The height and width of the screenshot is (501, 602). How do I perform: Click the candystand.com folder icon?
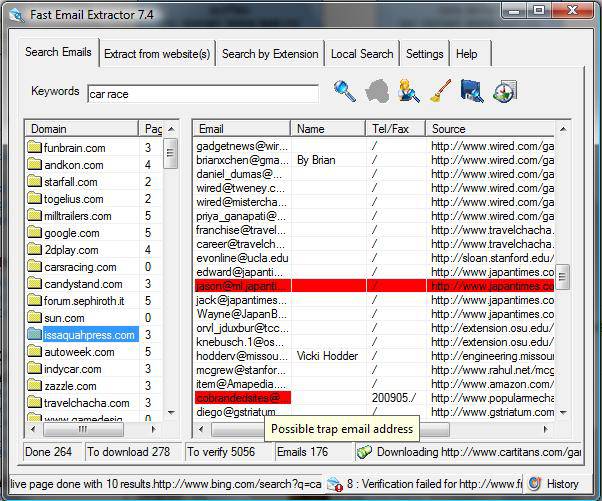(35, 283)
